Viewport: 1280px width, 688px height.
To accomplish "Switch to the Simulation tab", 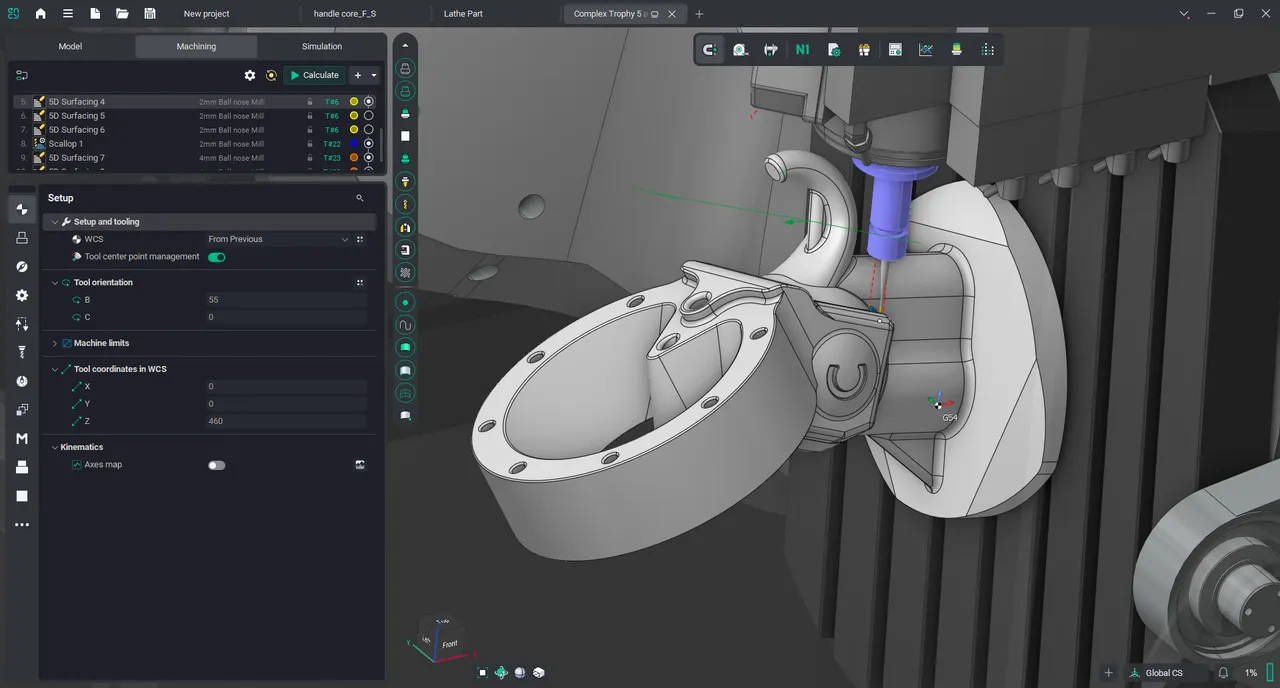I will point(322,46).
